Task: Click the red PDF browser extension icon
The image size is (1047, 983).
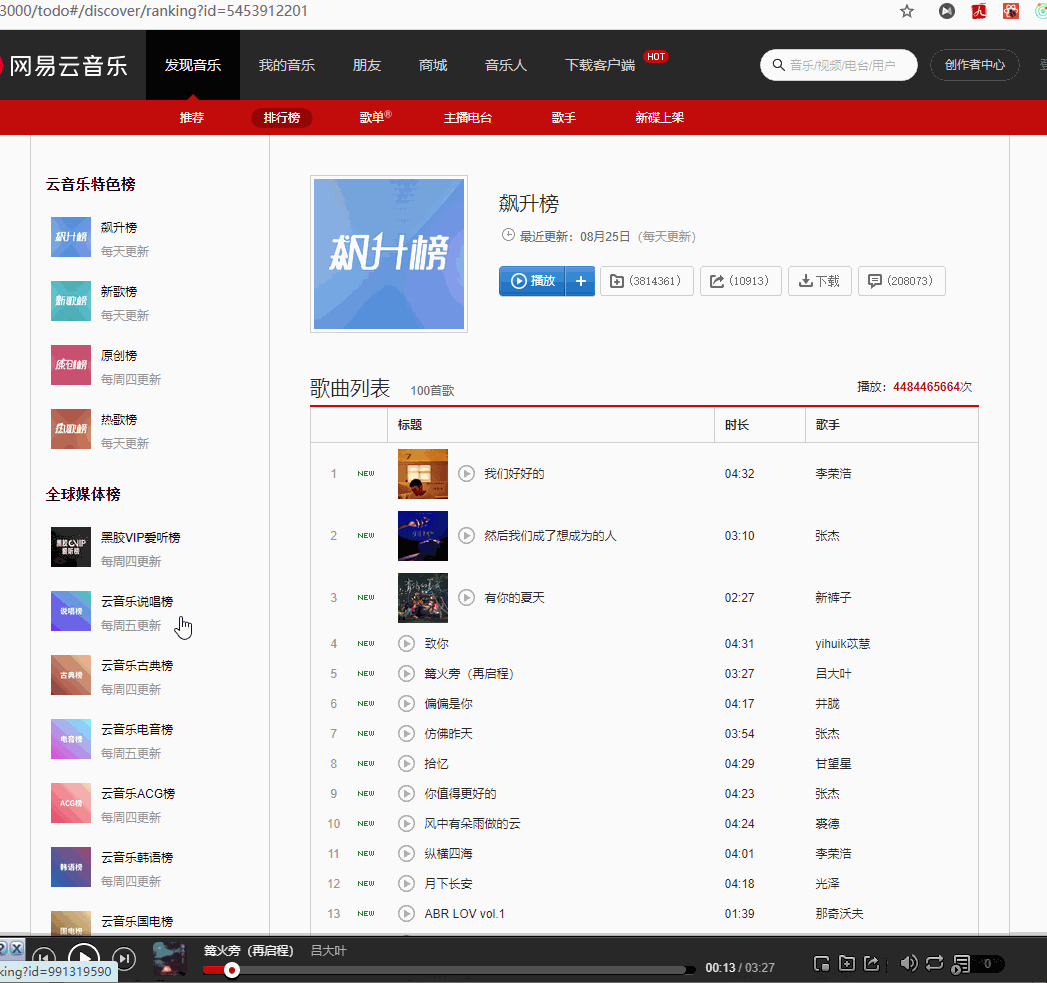Action: (979, 11)
